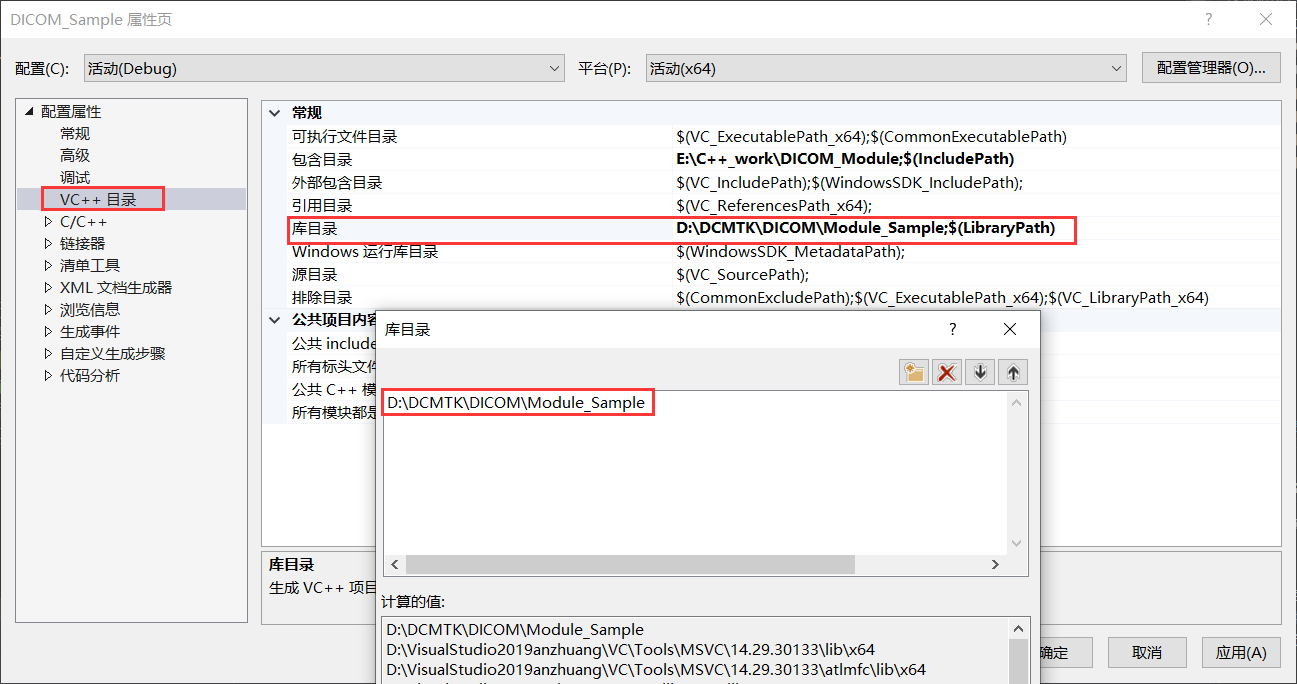The height and width of the screenshot is (684, 1297).
Task: Add a new library directory line
Action: (x=913, y=371)
